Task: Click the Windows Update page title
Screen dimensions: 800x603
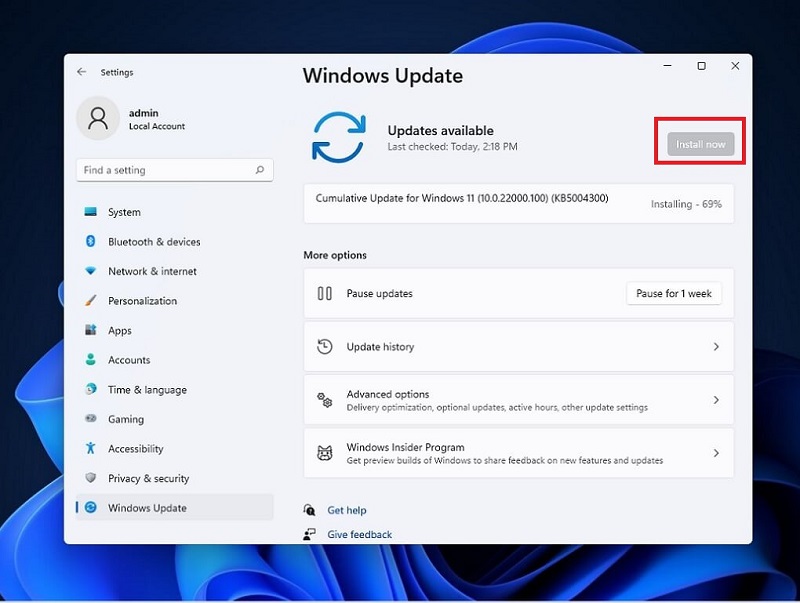Action: click(x=383, y=76)
